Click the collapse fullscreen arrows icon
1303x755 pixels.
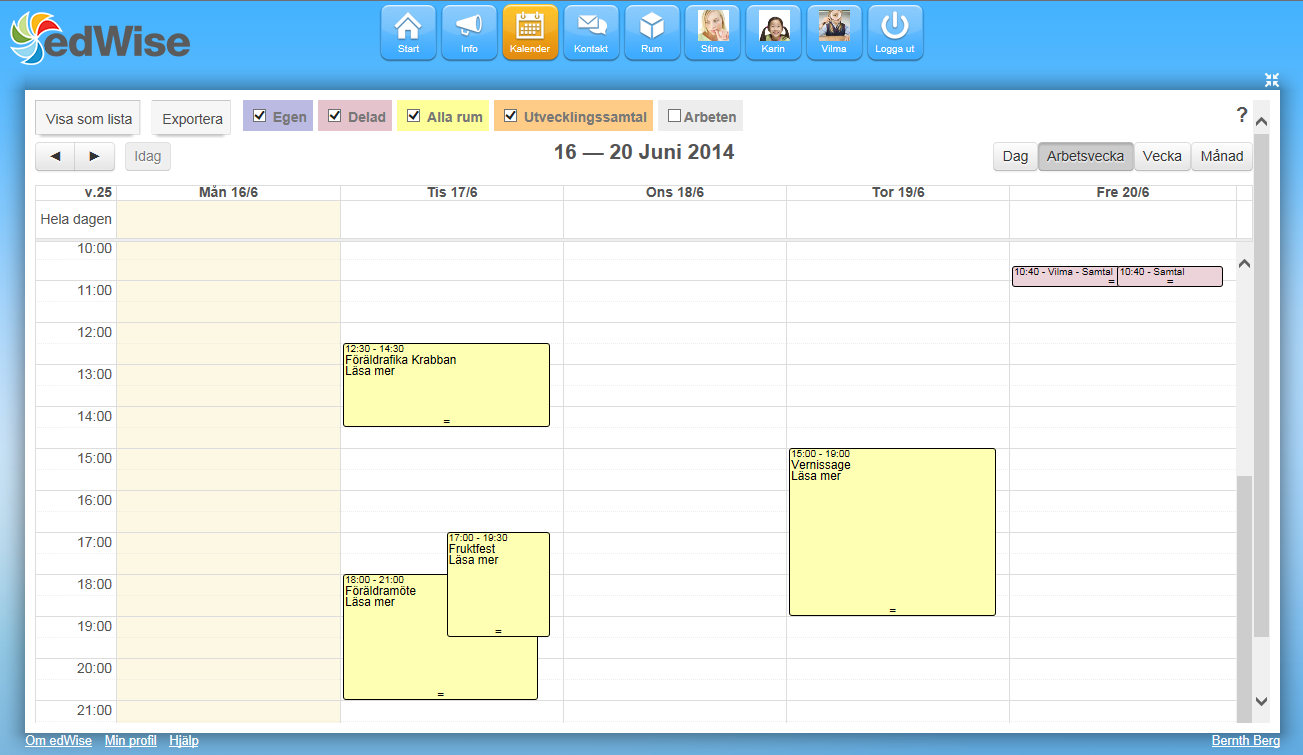click(x=1272, y=80)
